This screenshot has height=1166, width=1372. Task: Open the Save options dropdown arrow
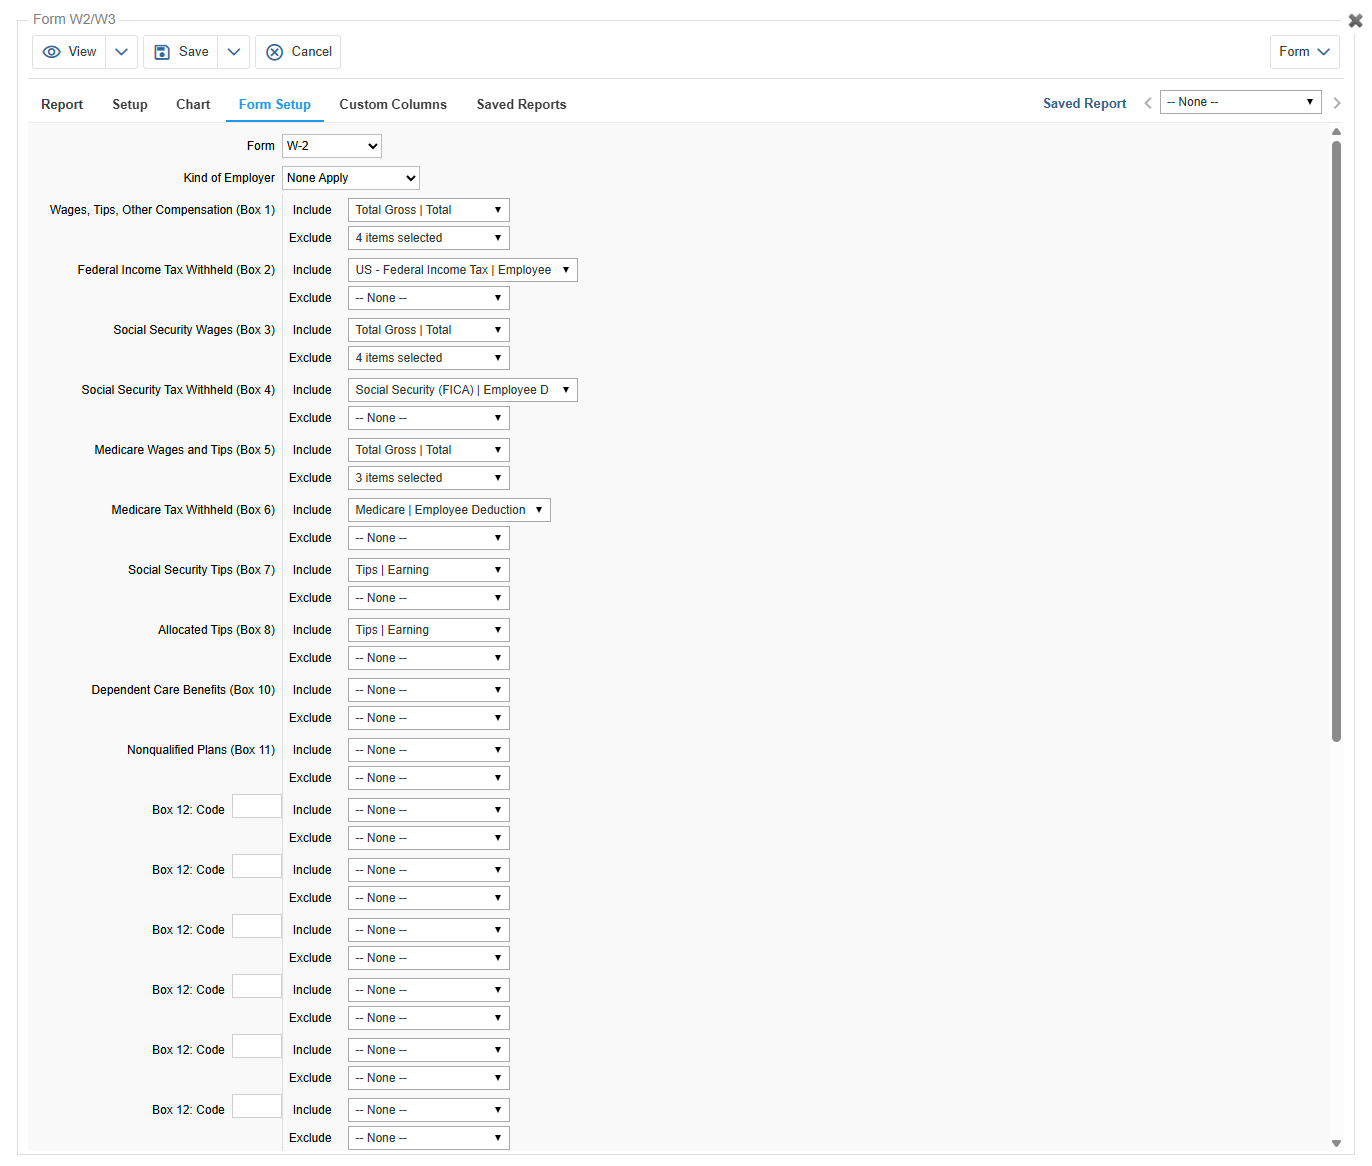(233, 52)
